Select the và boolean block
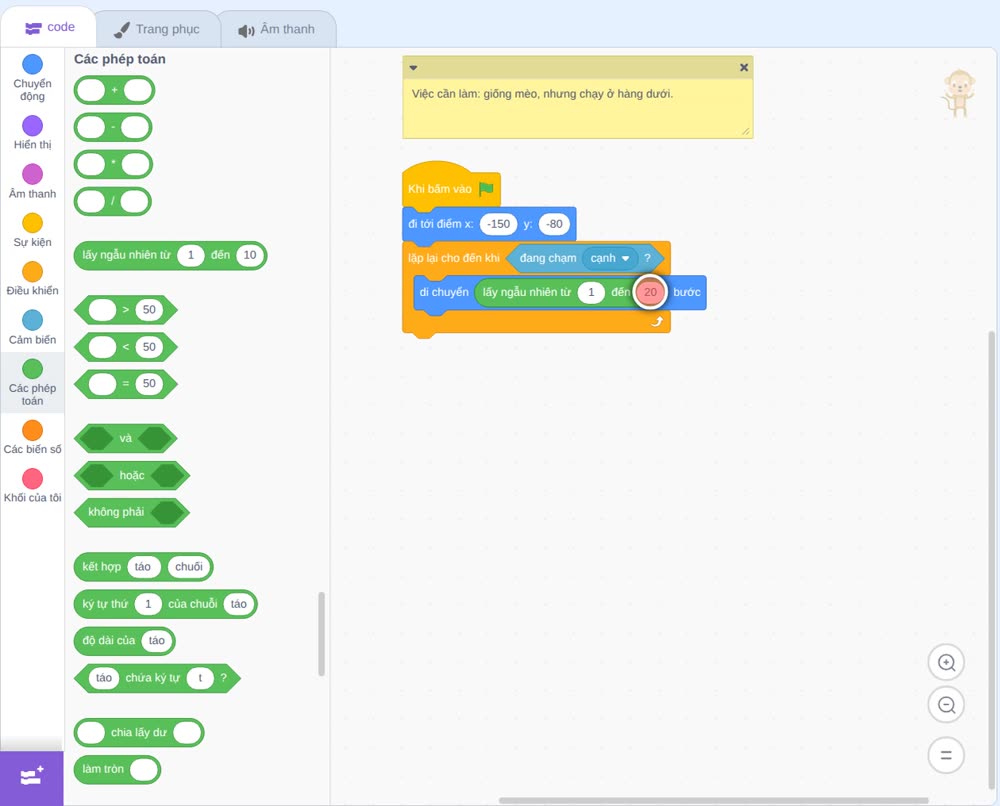Screen dimensions: 1000x806 126,439
